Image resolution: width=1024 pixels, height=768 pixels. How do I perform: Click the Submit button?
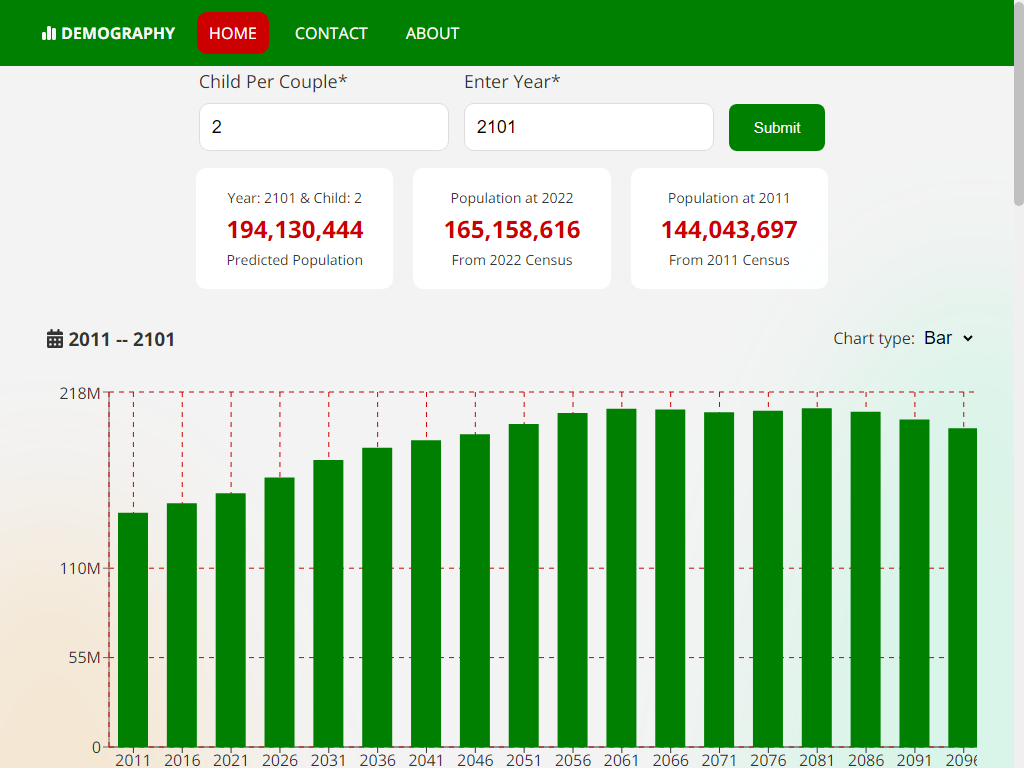click(776, 127)
